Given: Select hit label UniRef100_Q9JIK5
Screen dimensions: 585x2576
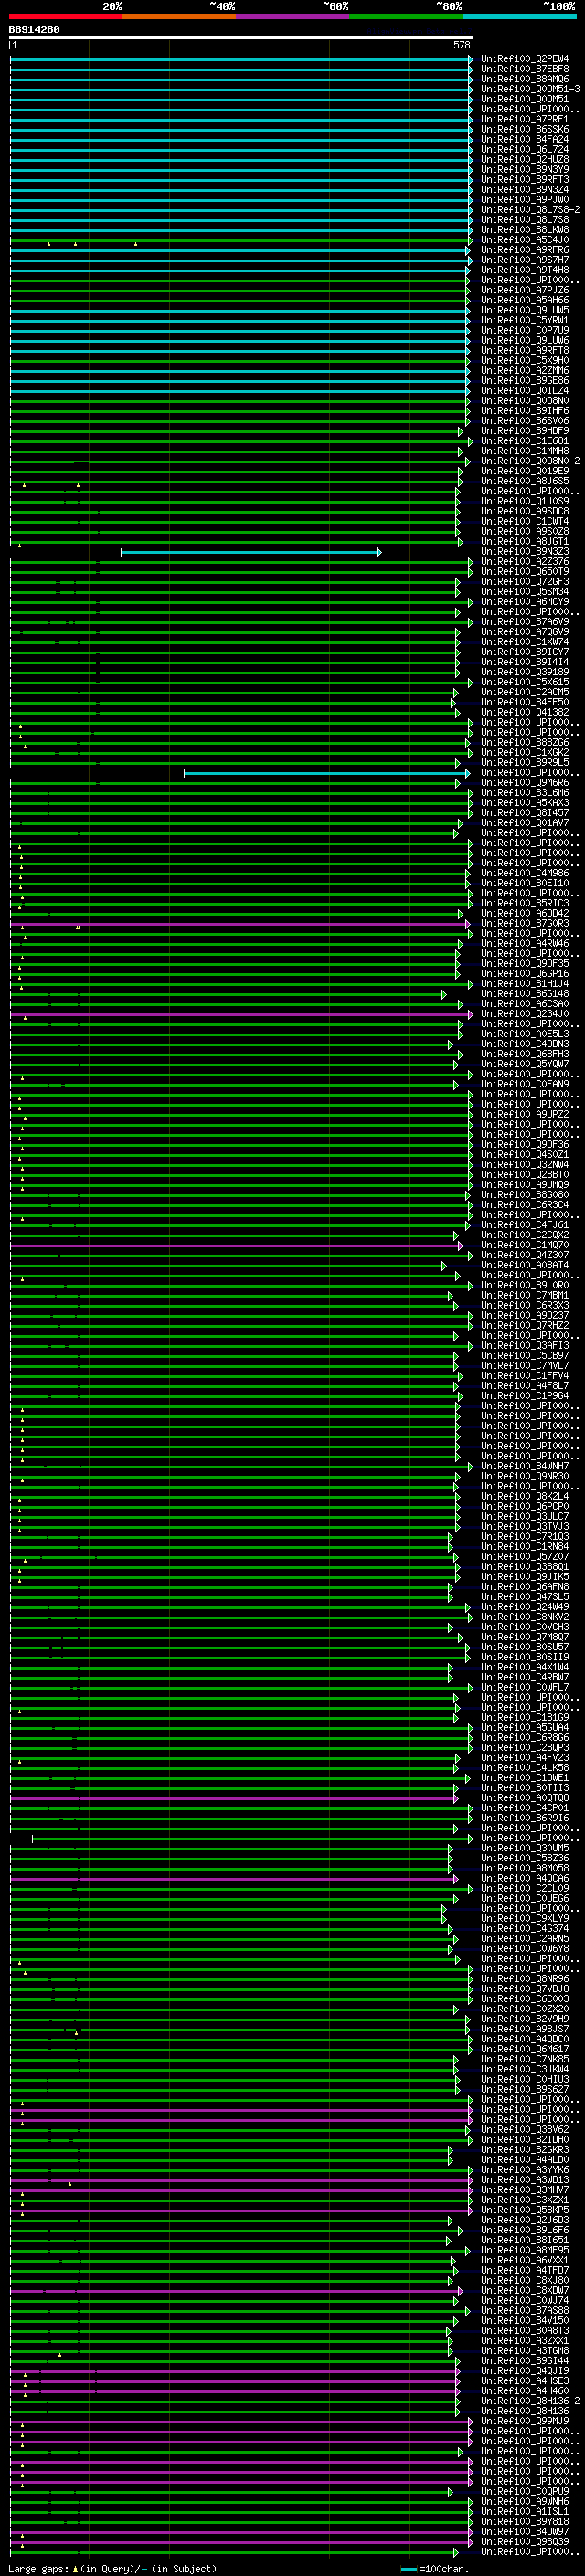Looking at the screenshot, I should (525, 1577).
